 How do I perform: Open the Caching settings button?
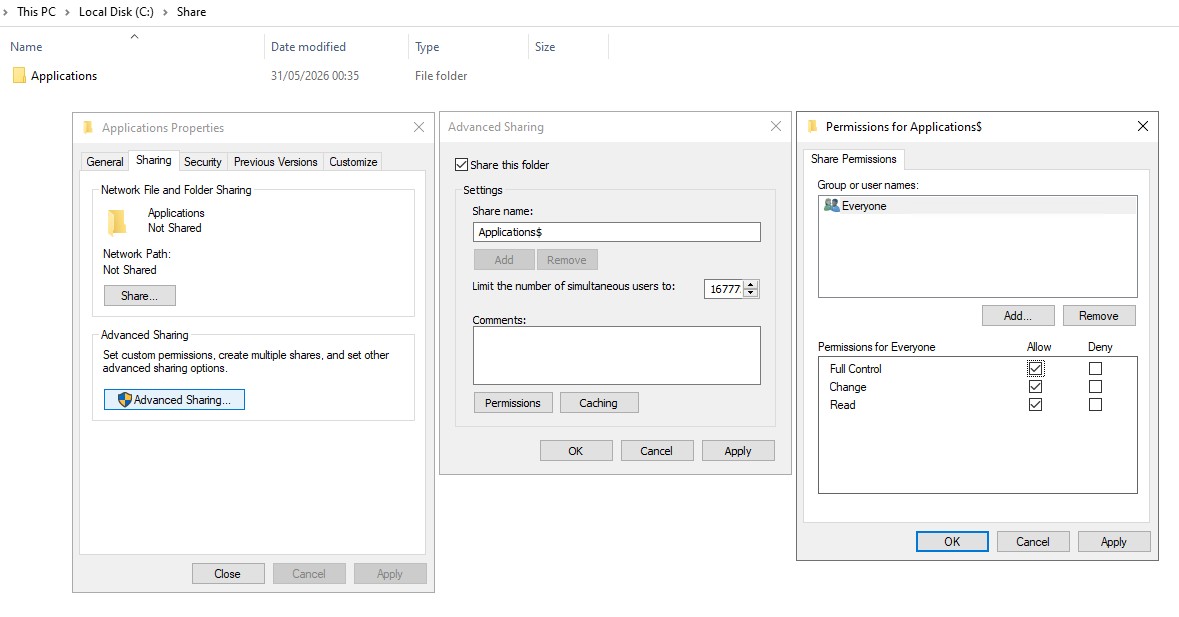click(599, 403)
